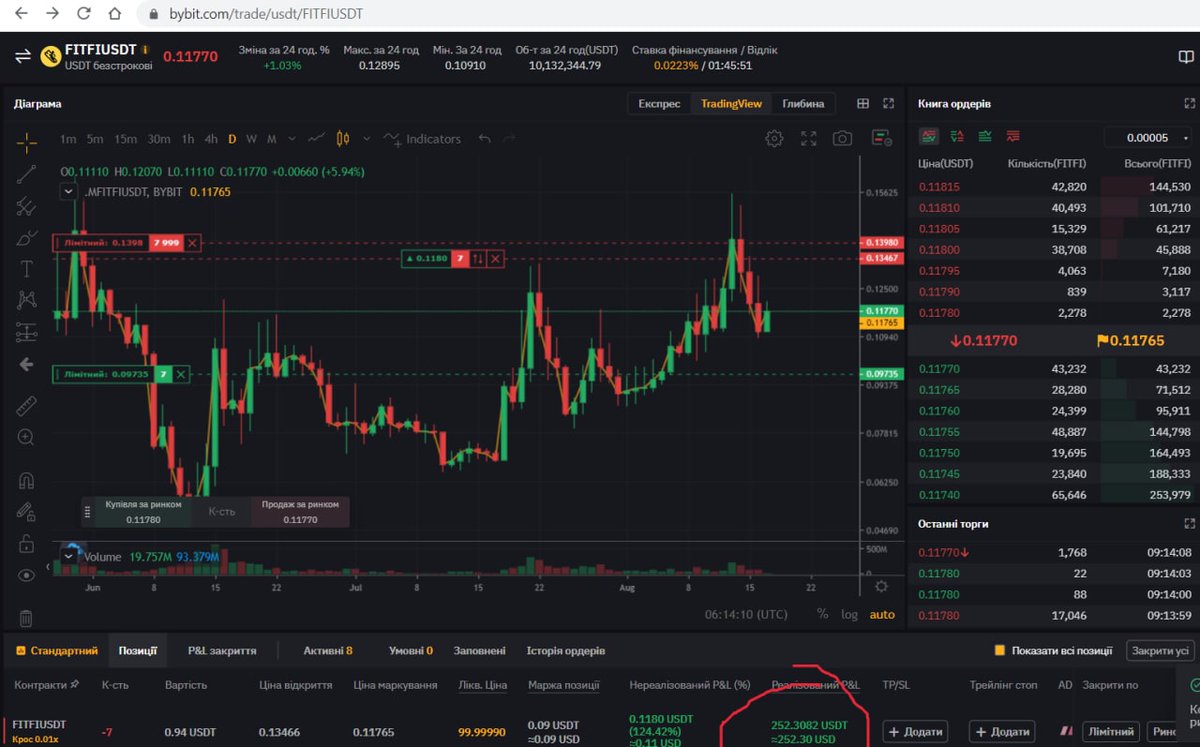Select the text annotation tool
The width and height of the screenshot is (1200, 747).
tap(26, 269)
